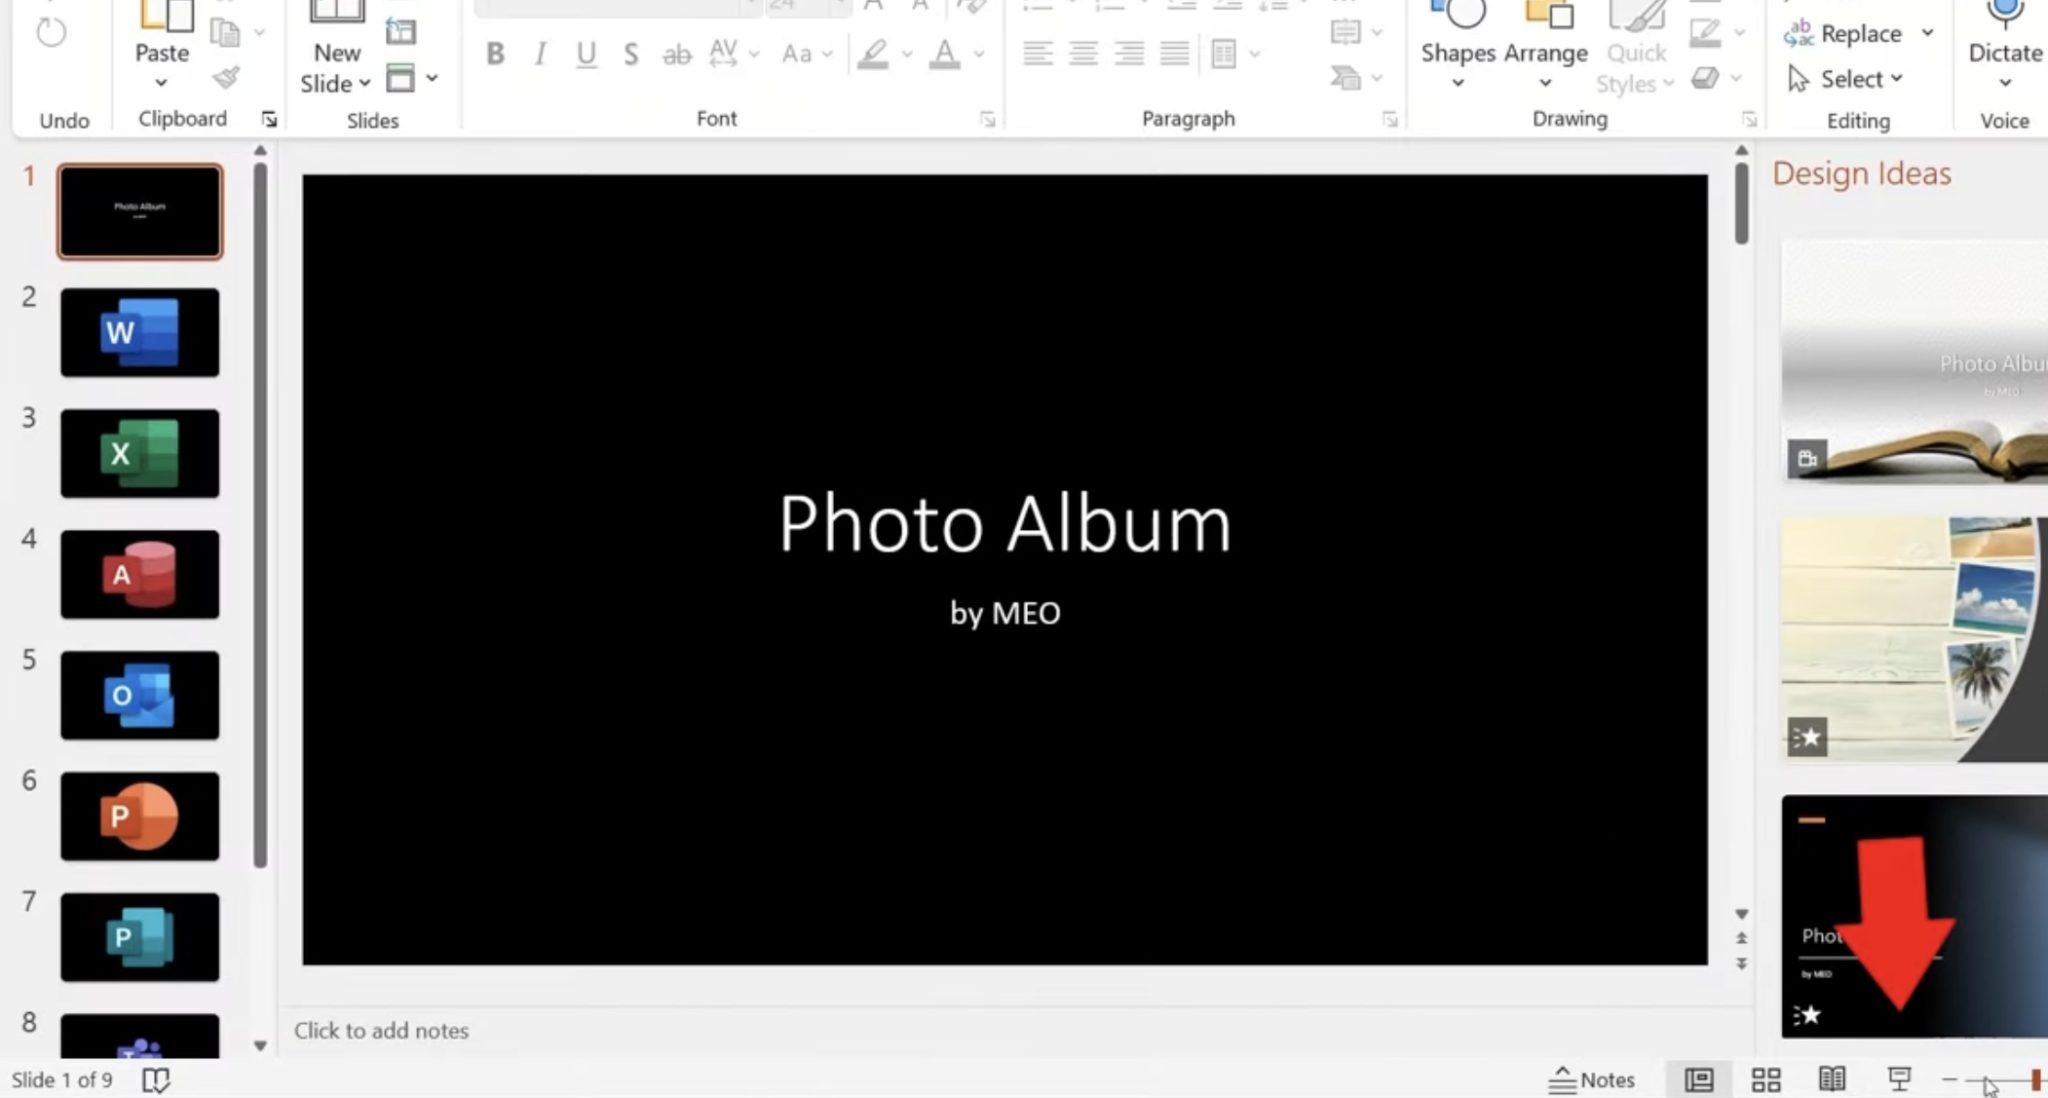Start Slide Show from status bar
The image size is (2048, 1098).
click(x=1899, y=1079)
